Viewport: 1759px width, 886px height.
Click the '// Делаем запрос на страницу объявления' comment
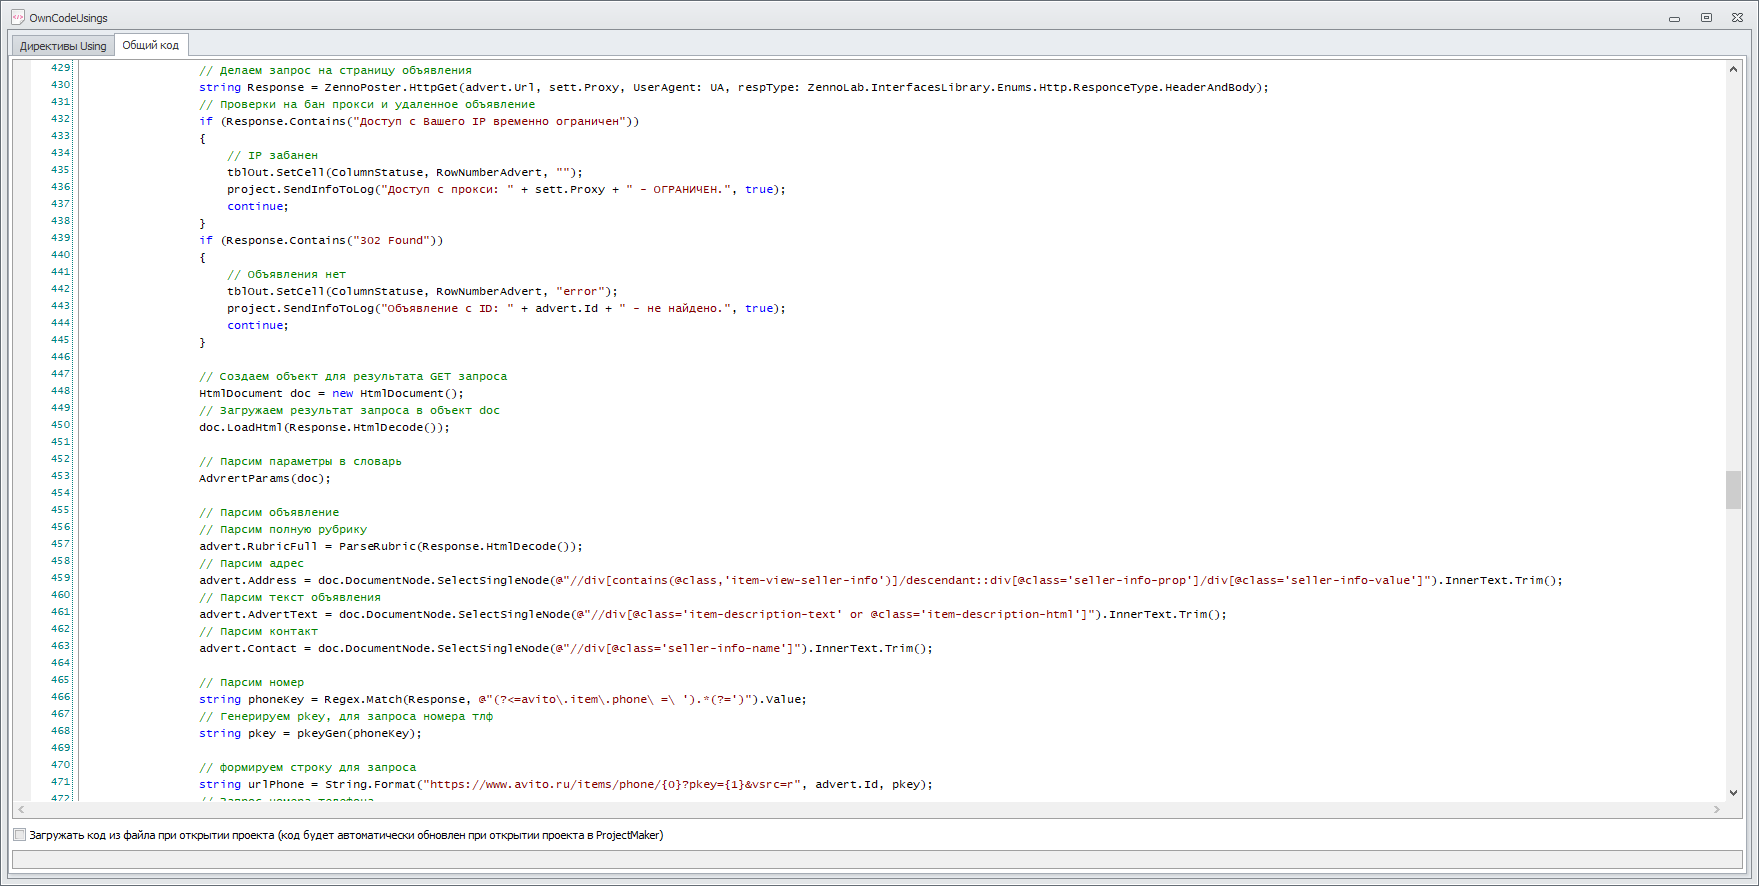[335, 71]
